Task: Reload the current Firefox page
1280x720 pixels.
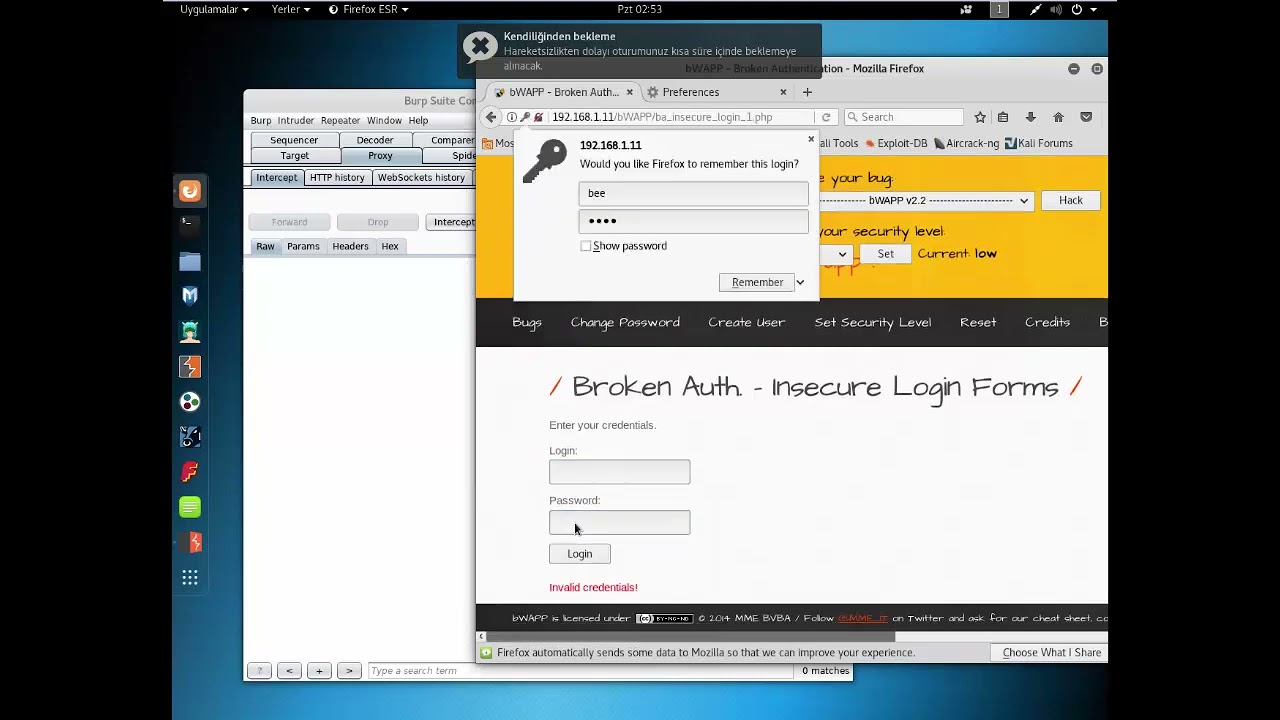Action: tap(826, 117)
